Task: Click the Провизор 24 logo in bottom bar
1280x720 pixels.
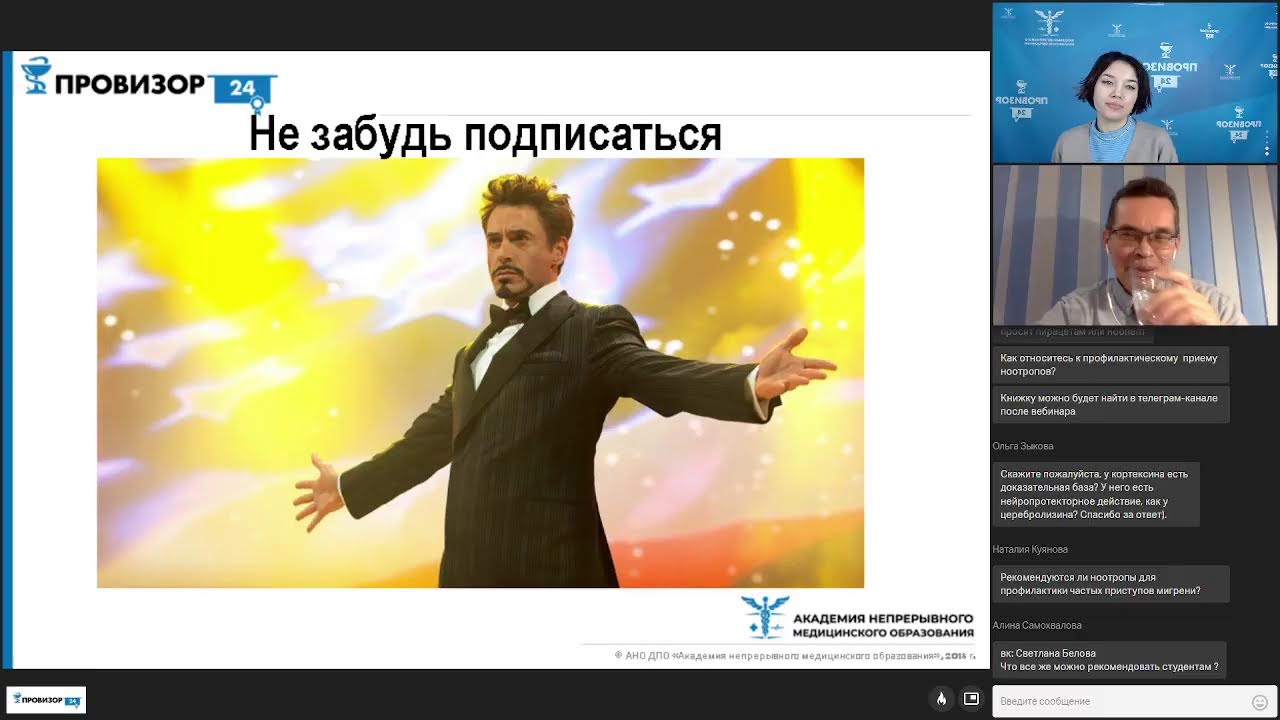Action: point(46,700)
